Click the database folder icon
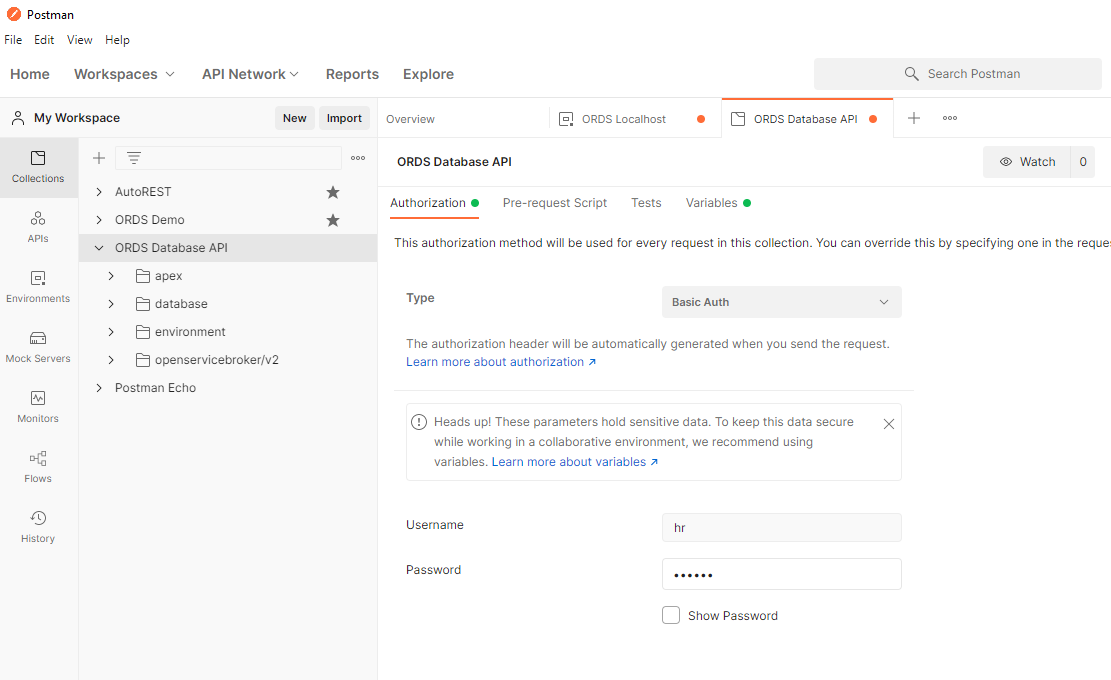This screenshot has width=1111, height=680. (142, 304)
